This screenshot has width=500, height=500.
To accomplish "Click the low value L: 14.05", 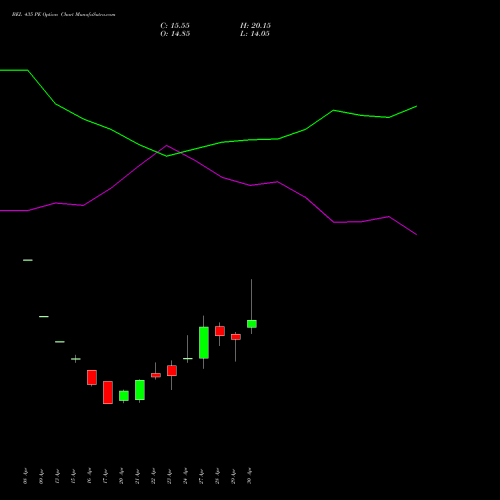I will [255, 34].
